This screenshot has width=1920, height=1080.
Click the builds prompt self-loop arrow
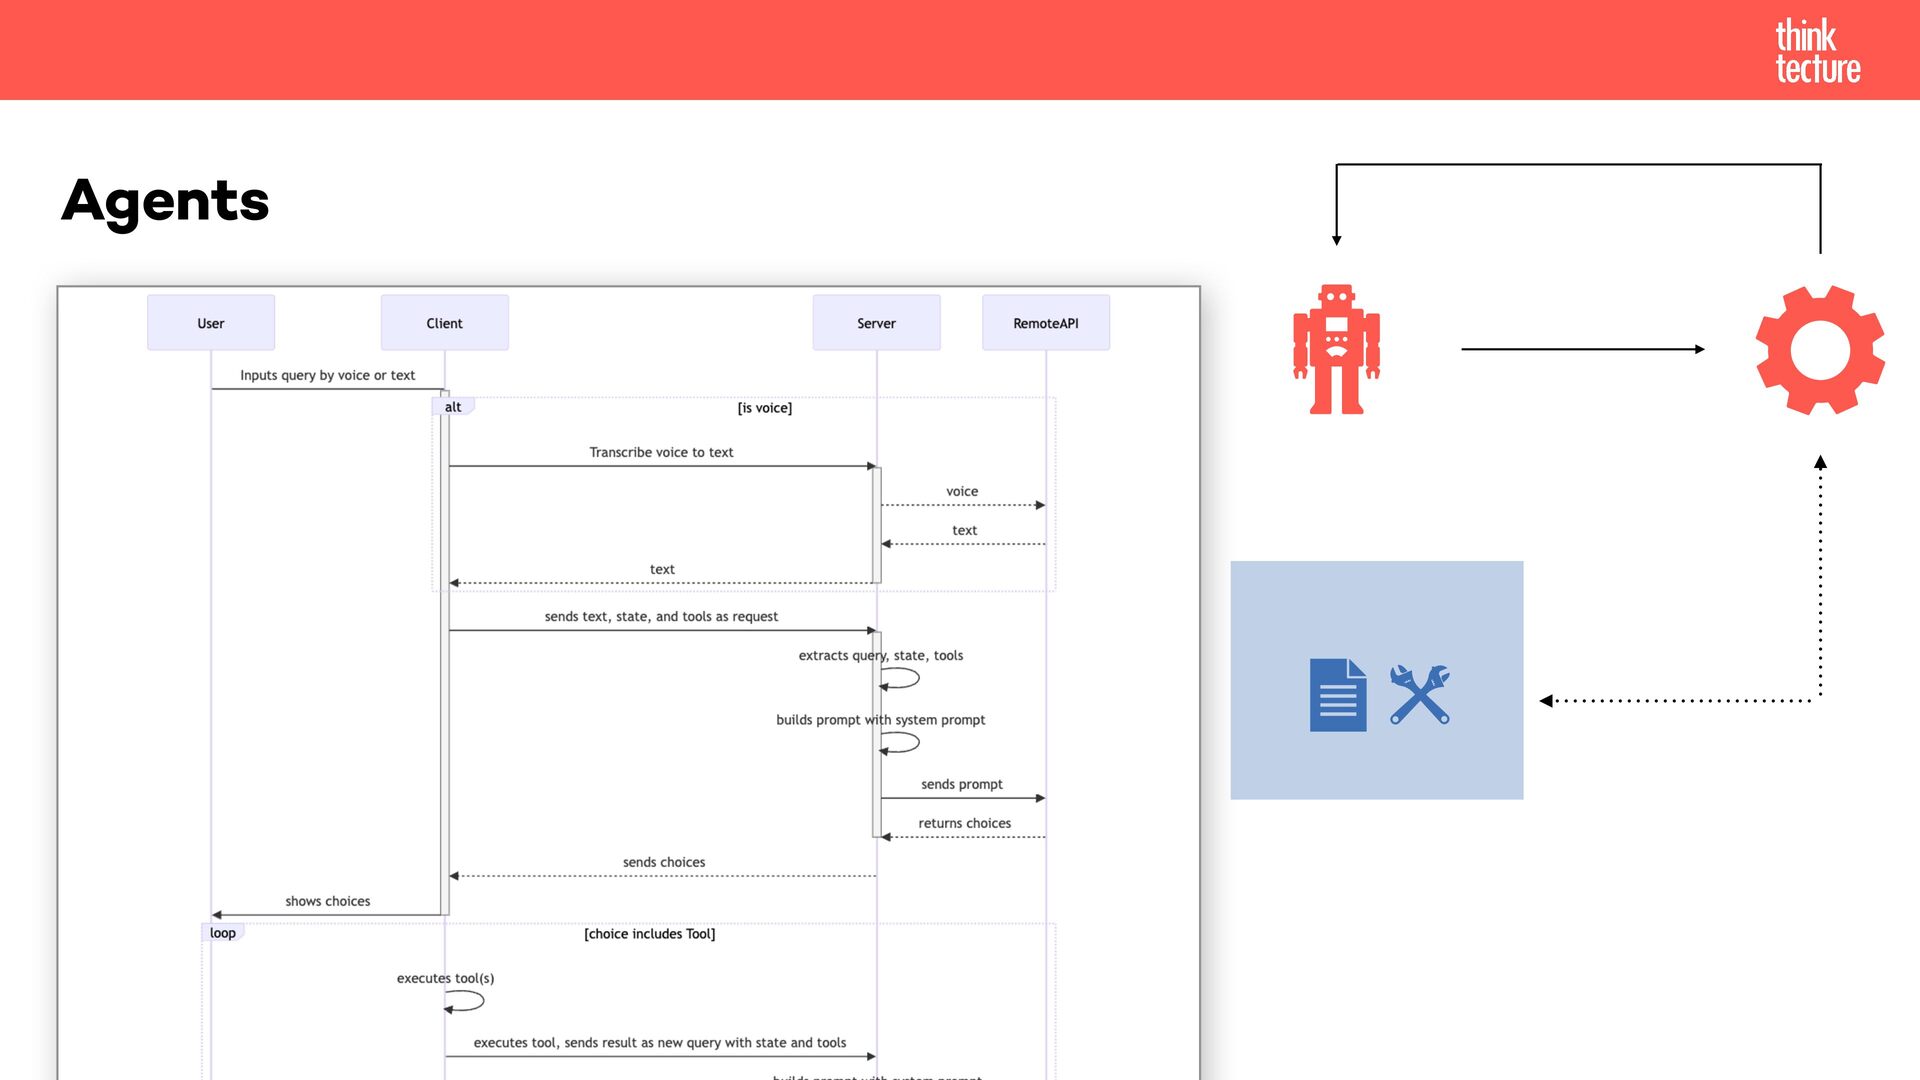point(901,743)
